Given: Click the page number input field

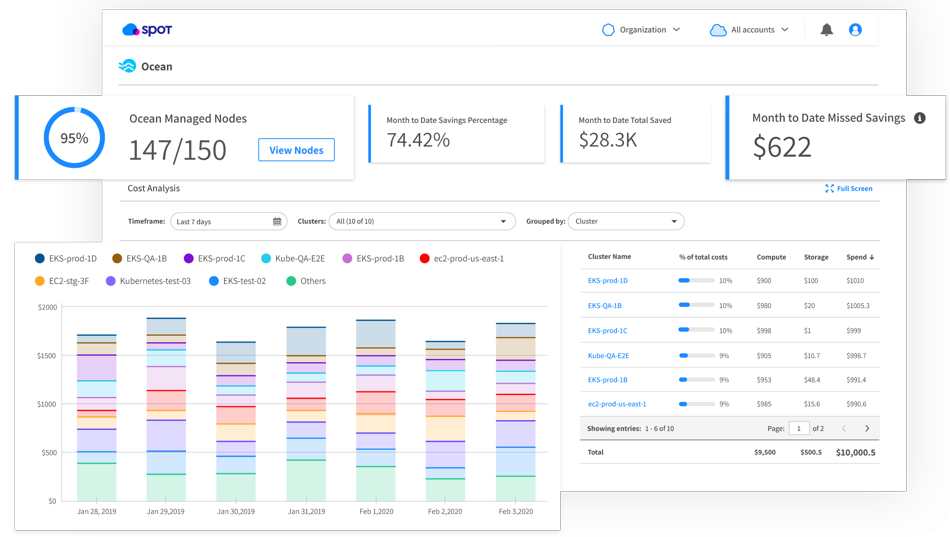Looking at the screenshot, I should point(799,428).
